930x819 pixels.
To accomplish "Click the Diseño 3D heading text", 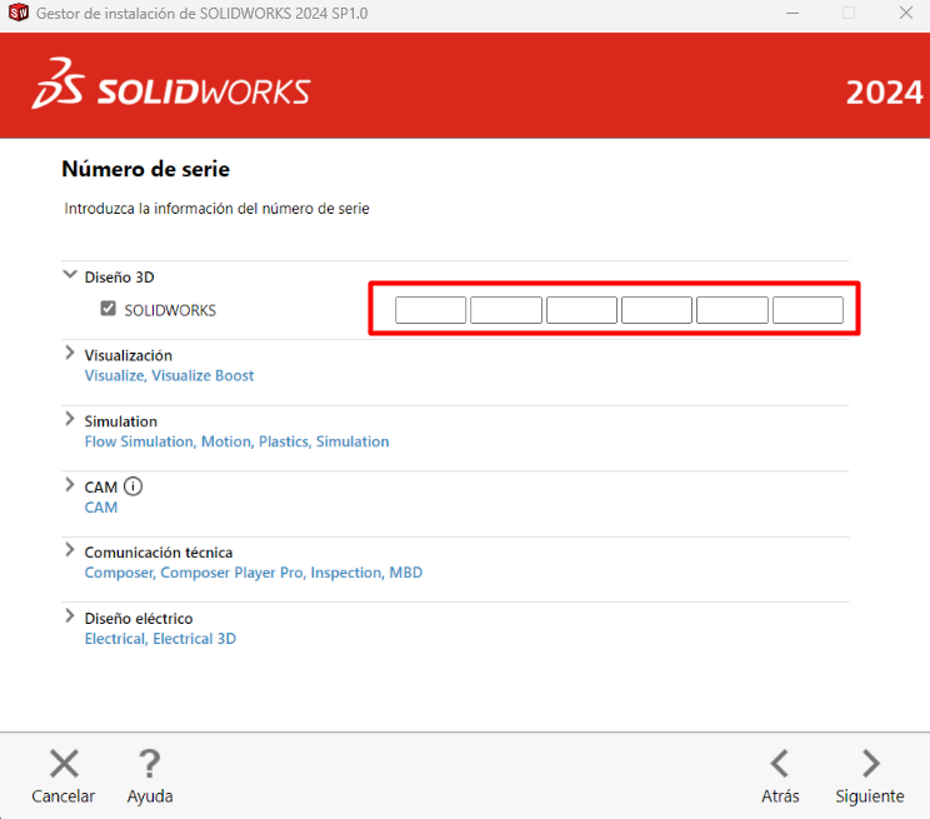I will [119, 278].
